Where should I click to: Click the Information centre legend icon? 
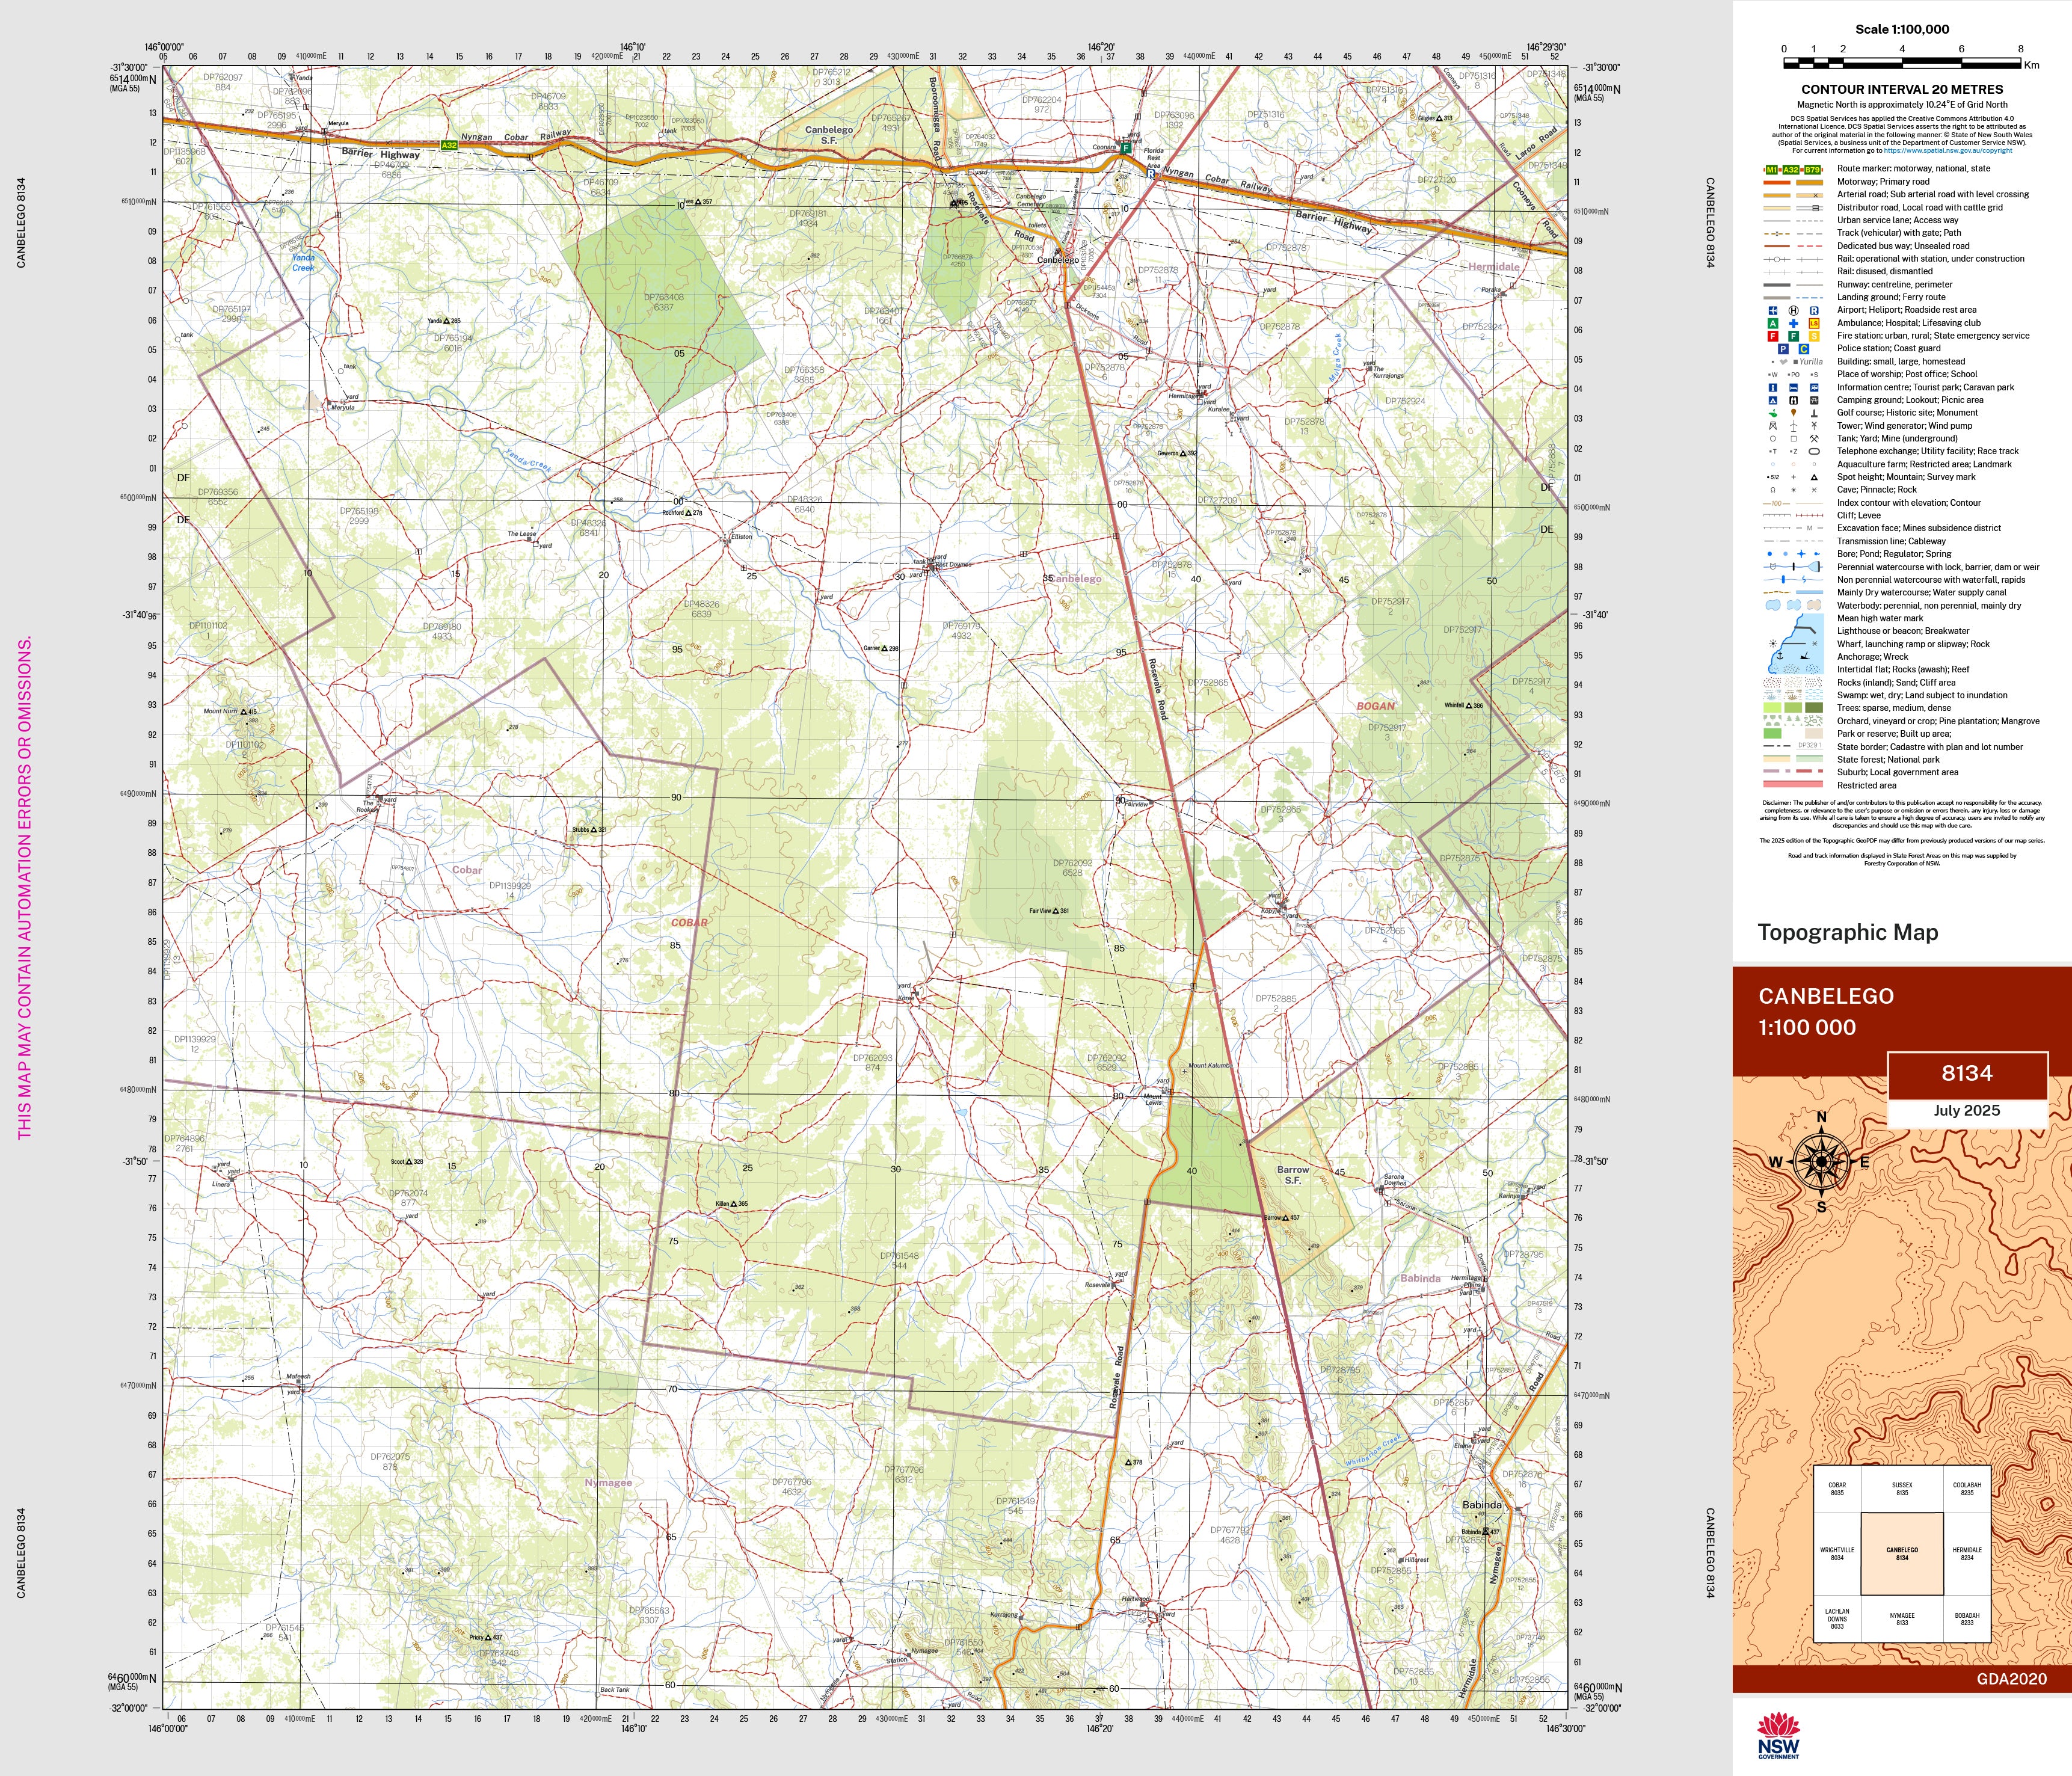tap(1772, 387)
